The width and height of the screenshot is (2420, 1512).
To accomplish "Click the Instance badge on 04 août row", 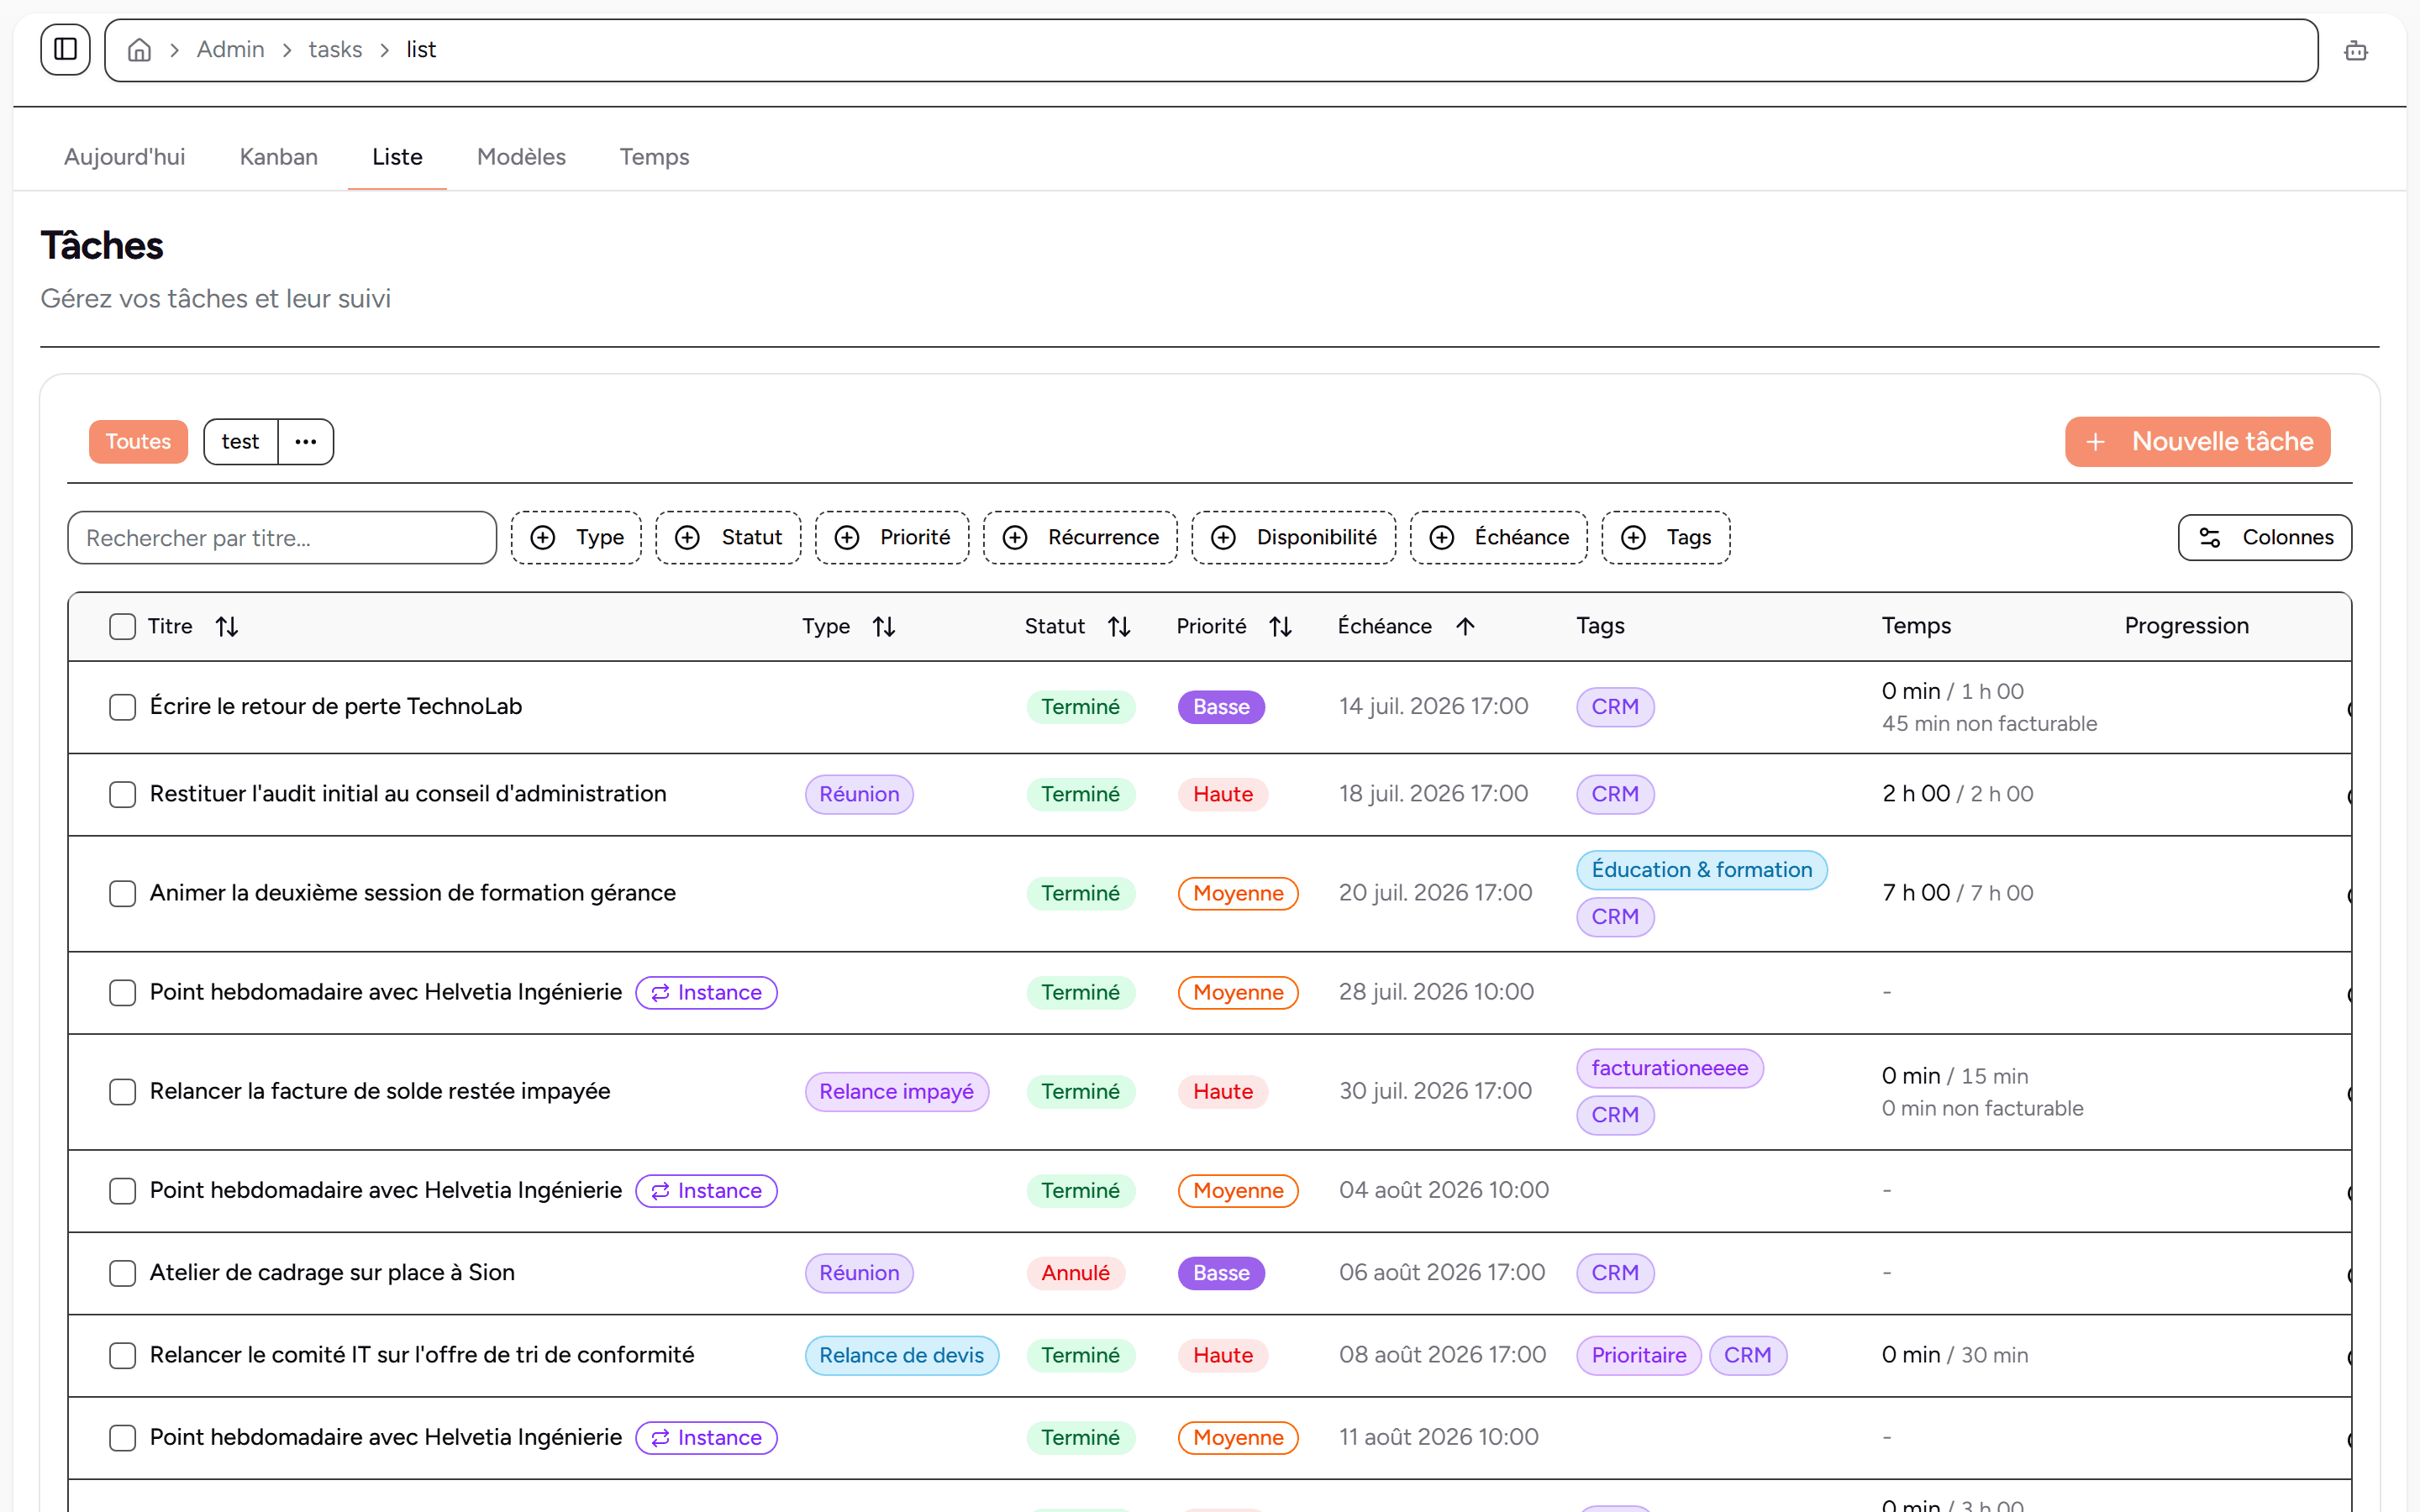I will pyautogui.click(x=707, y=1191).
